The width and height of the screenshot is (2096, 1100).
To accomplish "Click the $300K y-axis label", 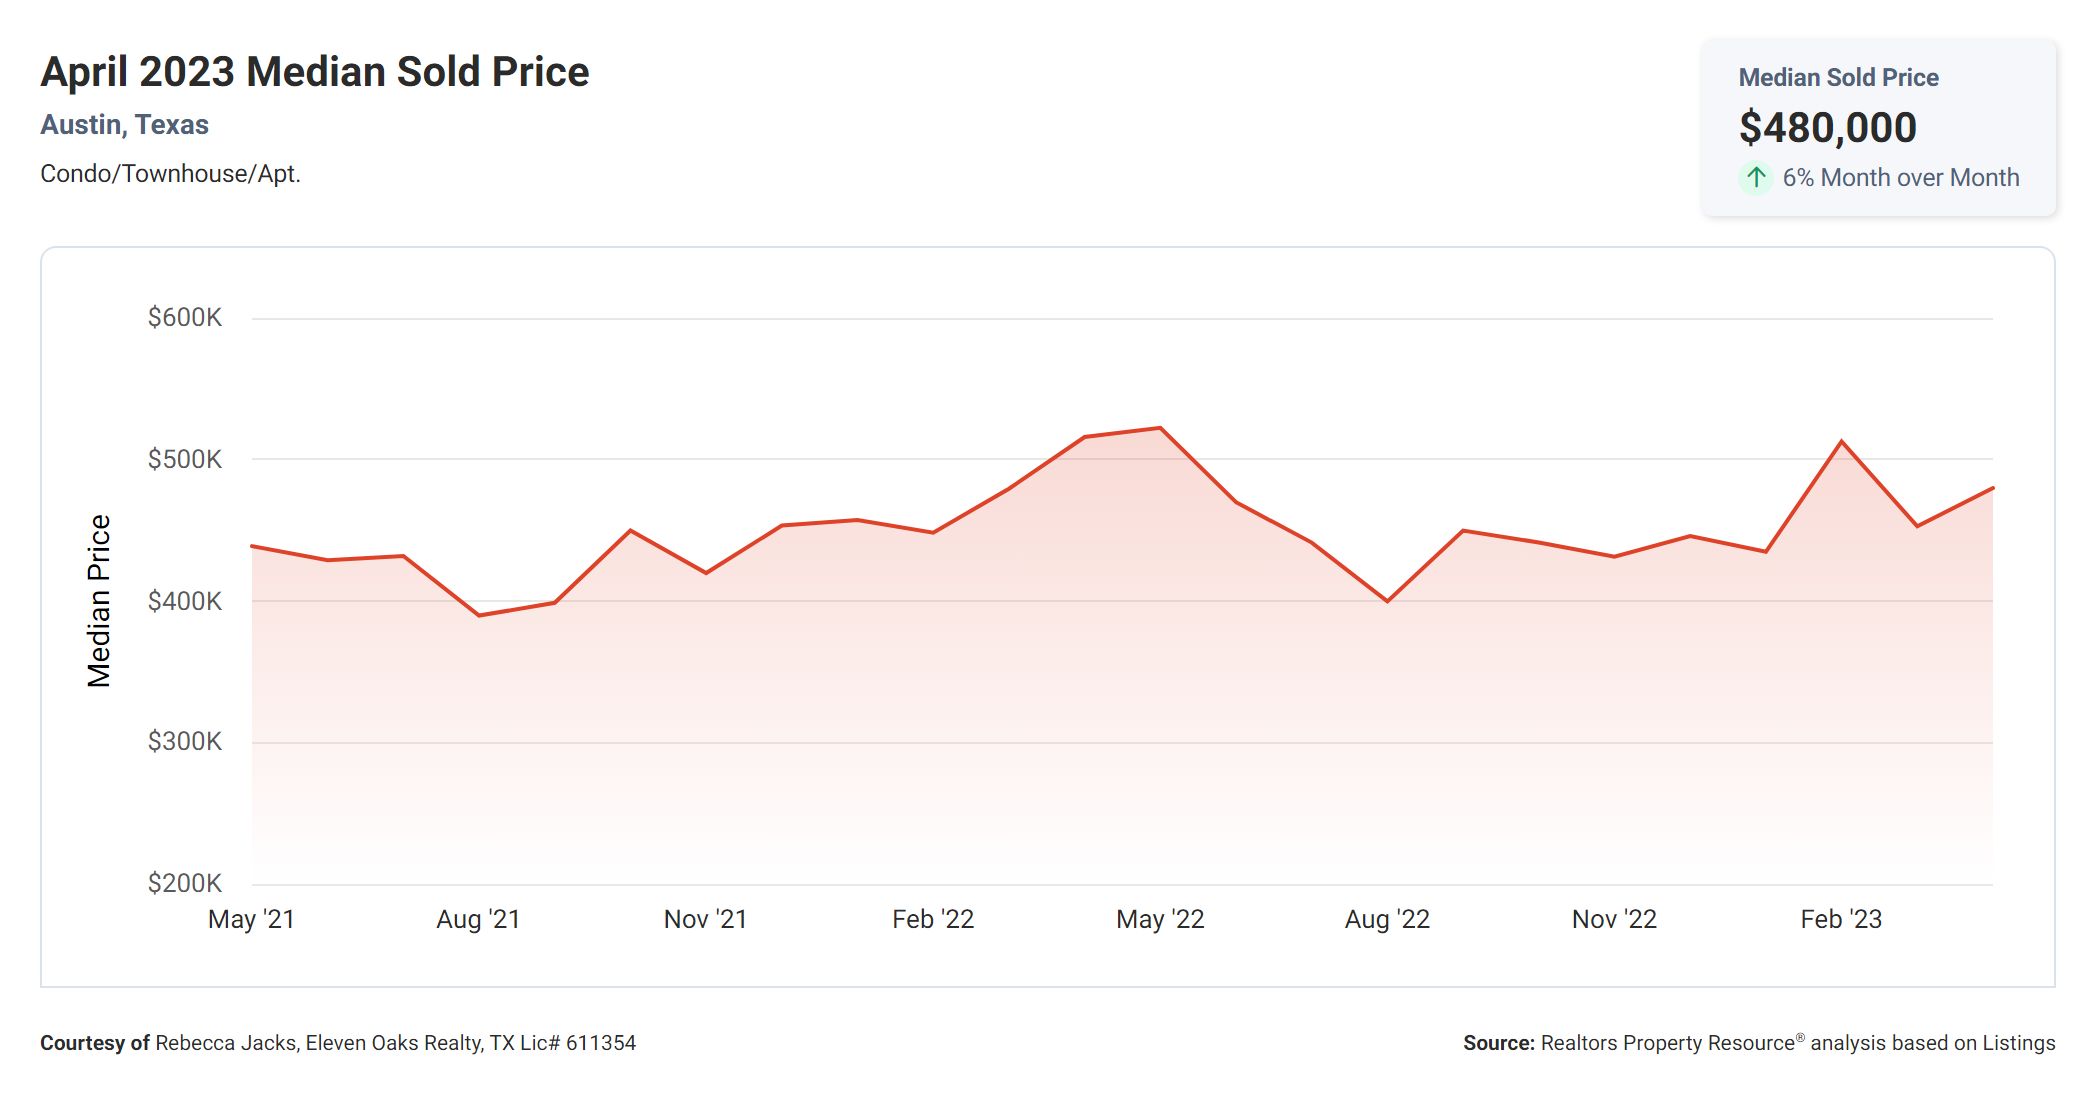I will (x=185, y=742).
